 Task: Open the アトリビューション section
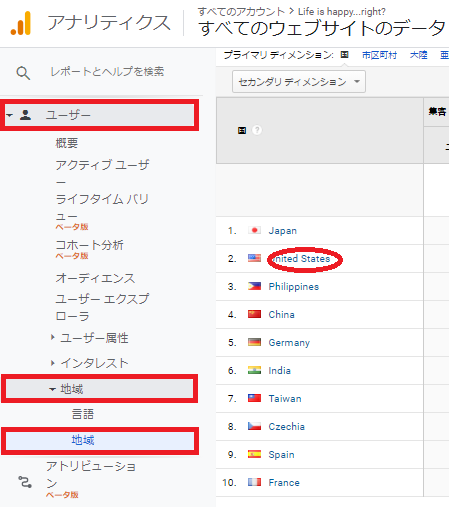tap(91, 475)
